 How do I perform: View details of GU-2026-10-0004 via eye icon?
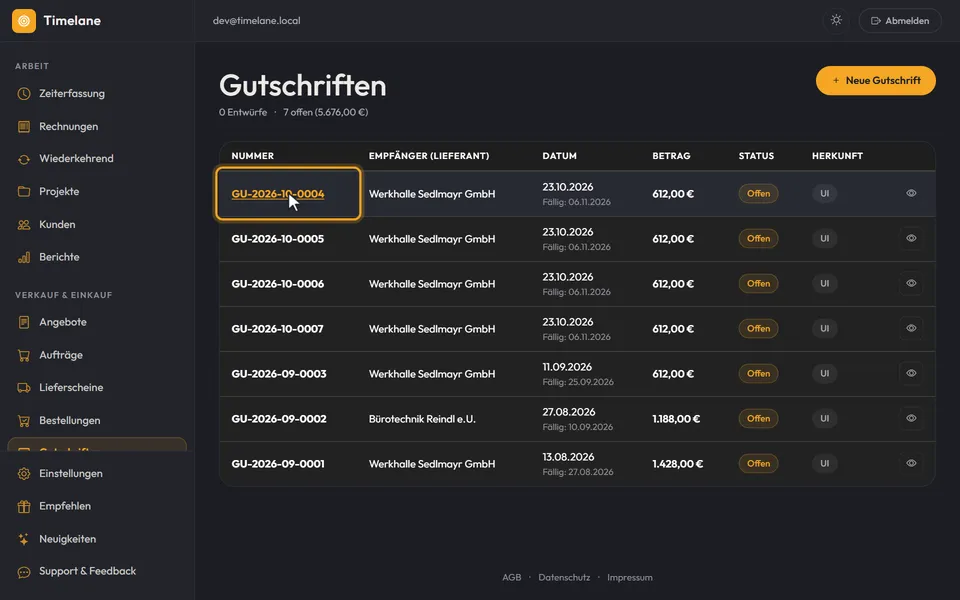pyautogui.click(x=911, y=193)
